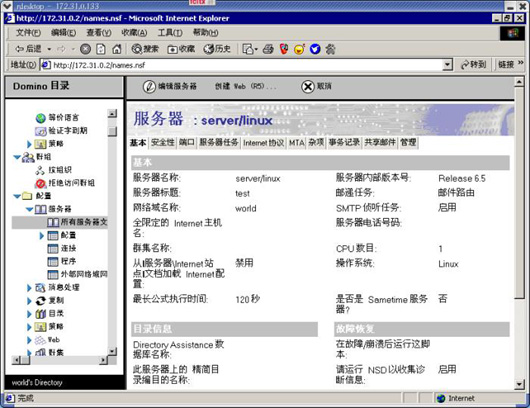
Task: Expand the Web tree node
Action: pos(29,340)
